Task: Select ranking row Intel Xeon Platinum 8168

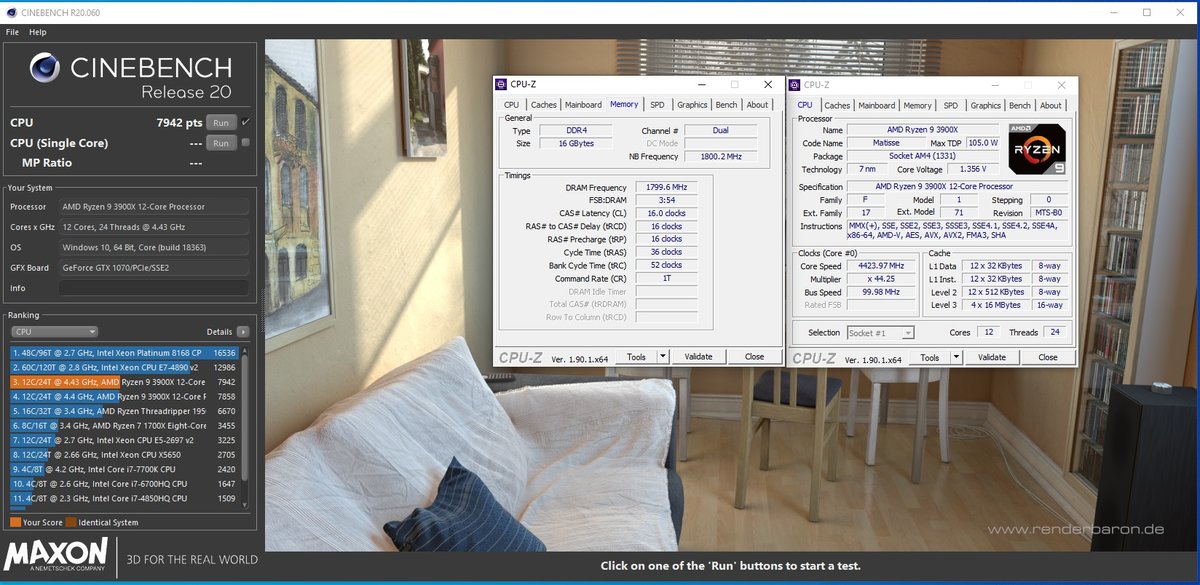Action: point(124,353)
